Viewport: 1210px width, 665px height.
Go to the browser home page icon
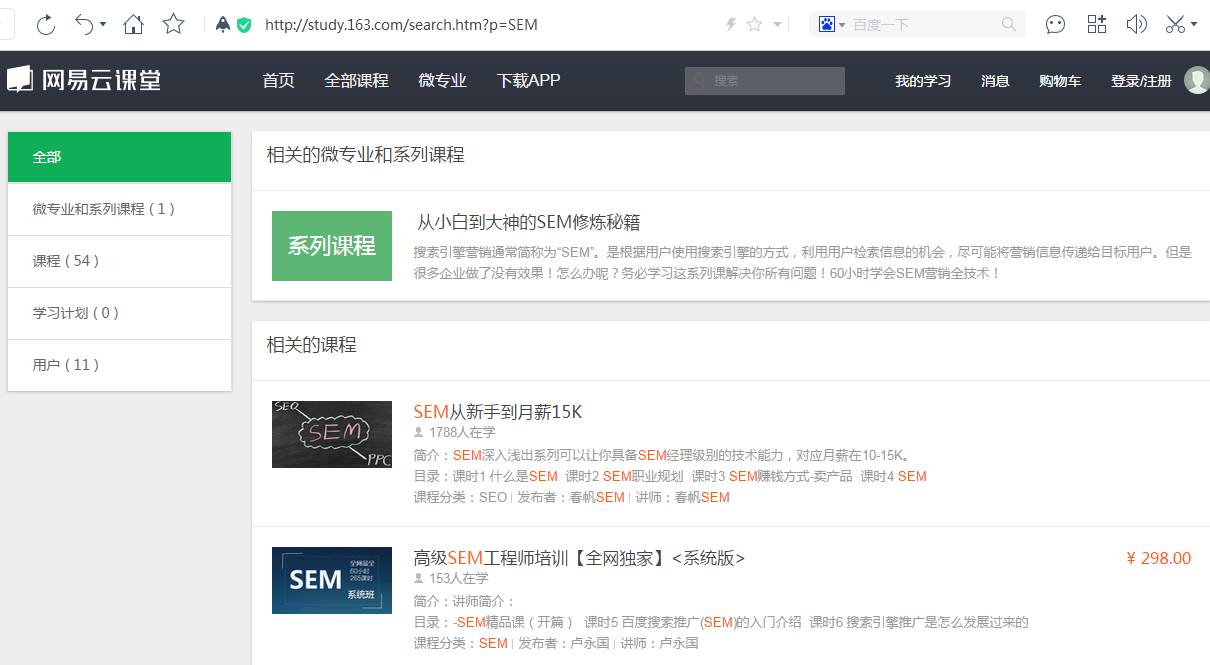[133, 24]
